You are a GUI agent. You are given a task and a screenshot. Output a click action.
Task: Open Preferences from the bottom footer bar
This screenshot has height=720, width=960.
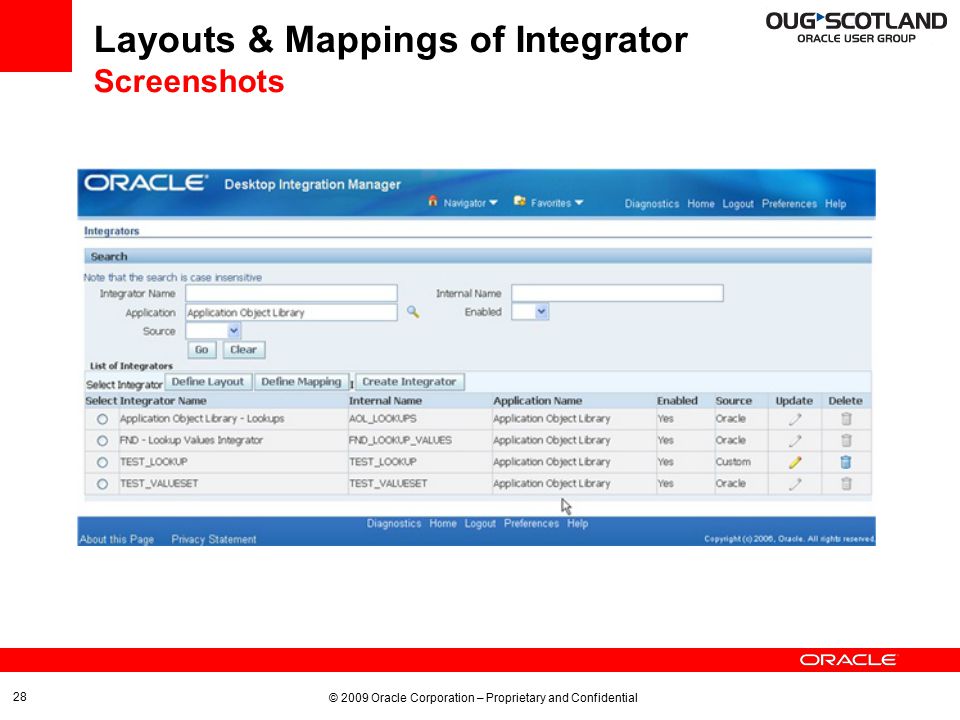531,523
